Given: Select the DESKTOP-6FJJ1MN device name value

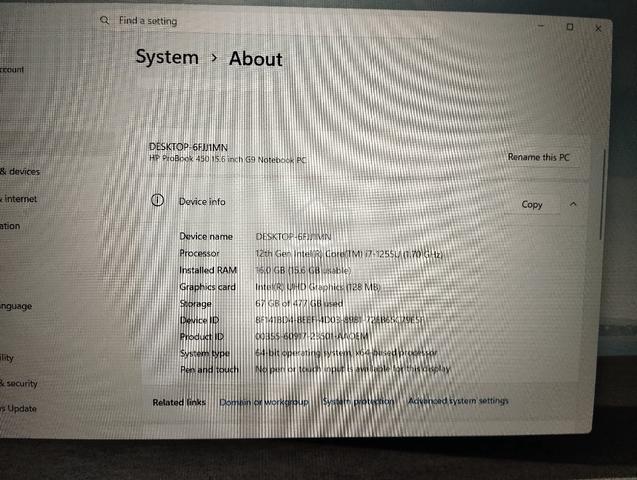Looking at the screenshot, I should (293, 236).
